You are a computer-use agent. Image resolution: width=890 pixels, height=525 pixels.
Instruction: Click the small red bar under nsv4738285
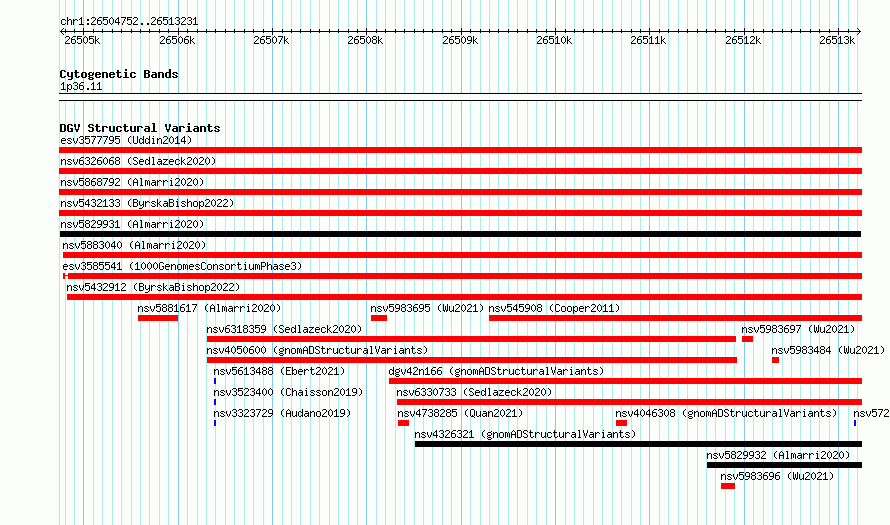tap(404, 423)
